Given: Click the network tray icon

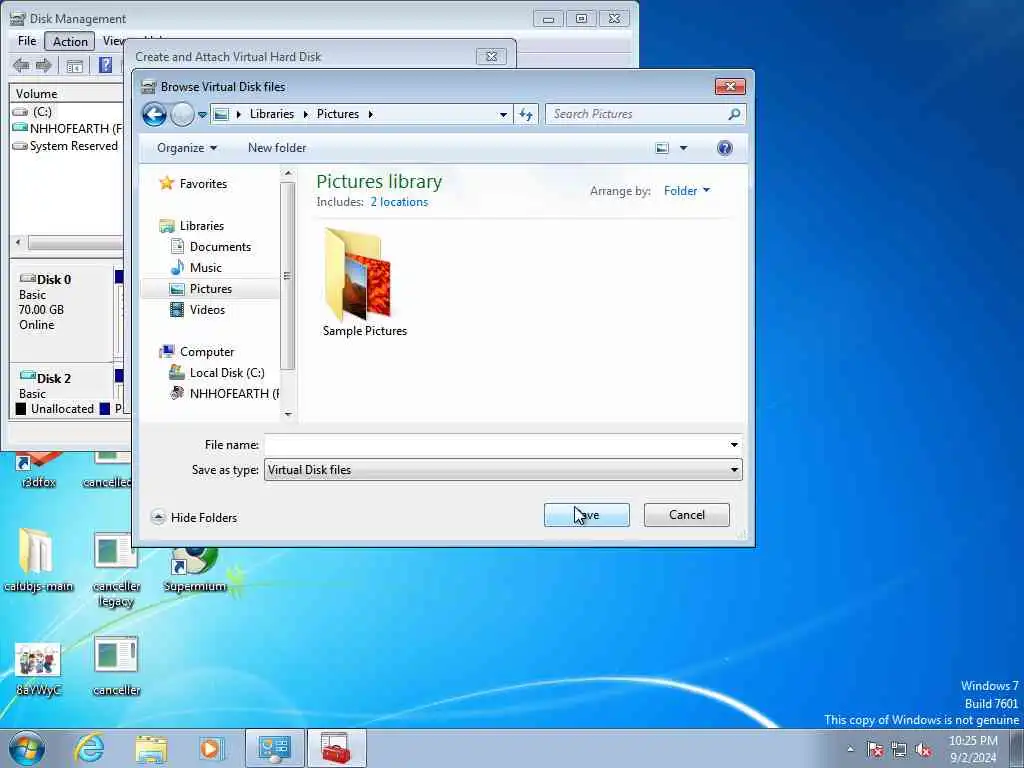Looking at the screenshot, I should [x=899, y=749].
